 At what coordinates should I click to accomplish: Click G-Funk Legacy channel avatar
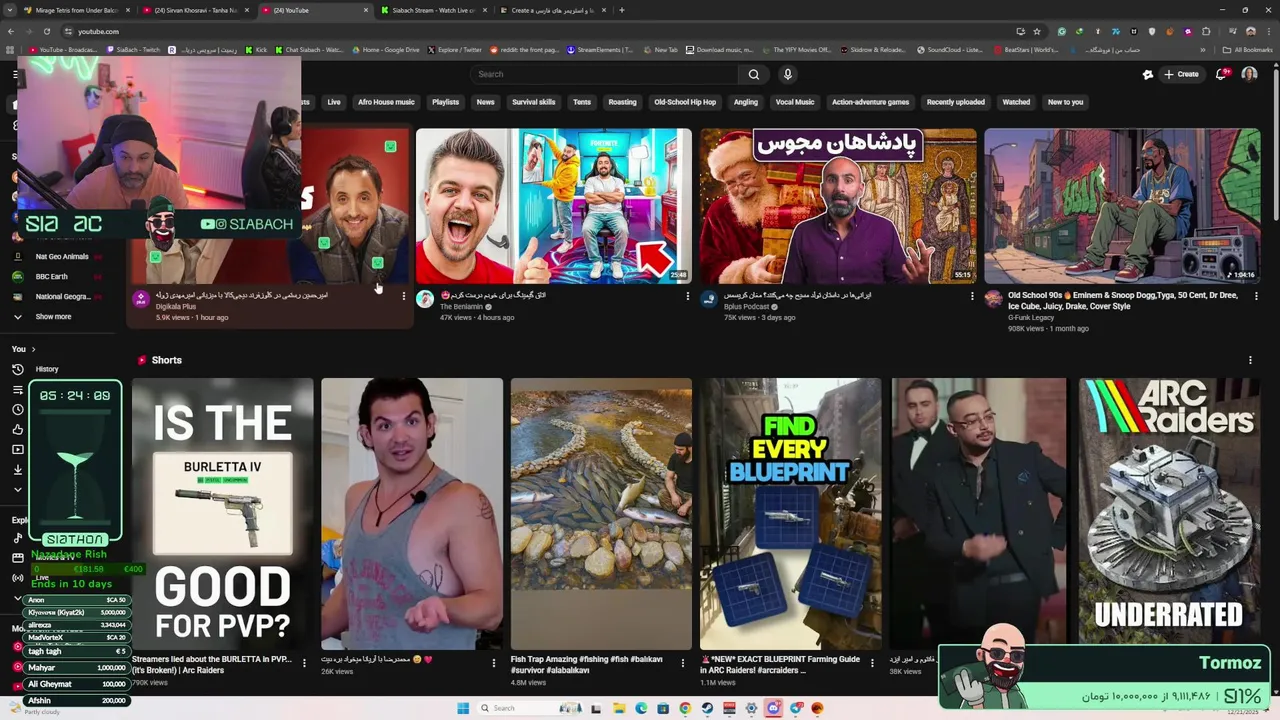click(993, 299)
